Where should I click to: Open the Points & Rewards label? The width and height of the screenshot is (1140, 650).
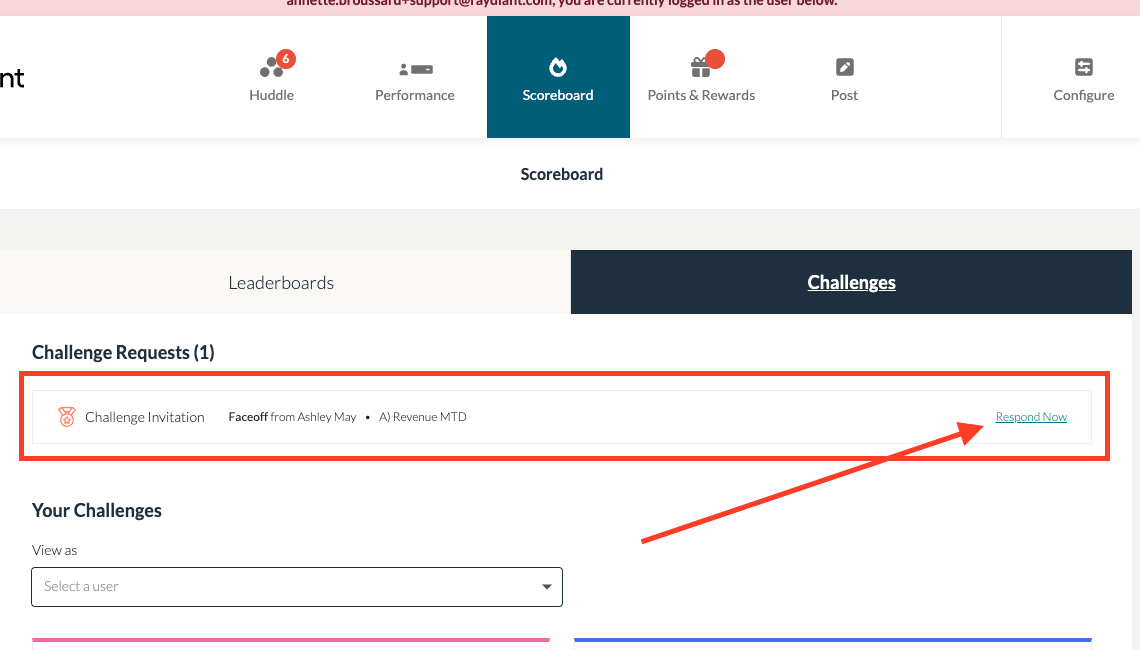pos(701,95)
